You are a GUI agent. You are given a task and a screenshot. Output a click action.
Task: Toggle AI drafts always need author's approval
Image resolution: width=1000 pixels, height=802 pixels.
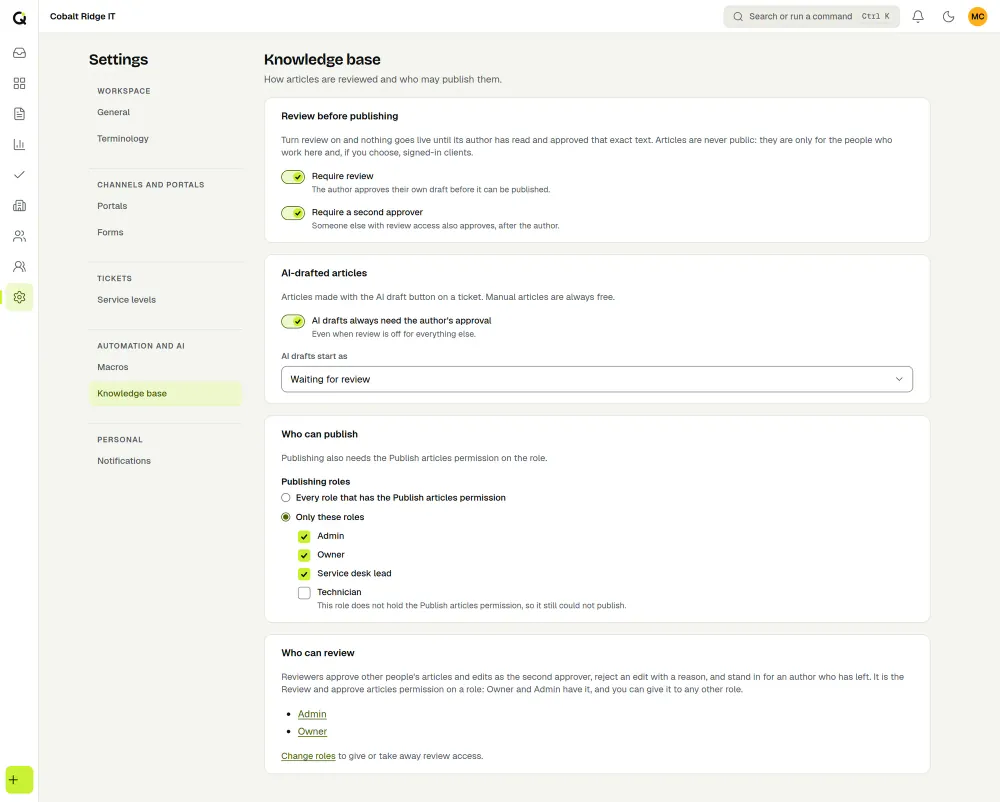293,321
